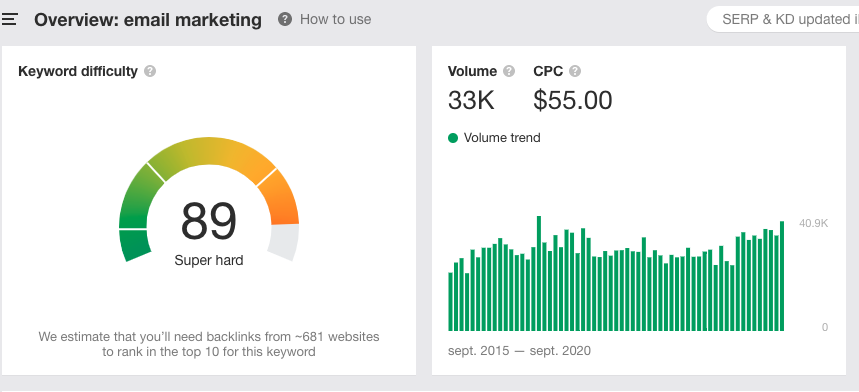Screen dimensions: 859x392
Task: Click the Keyword difficulty help icon
Action: click(x=150, y=71)
